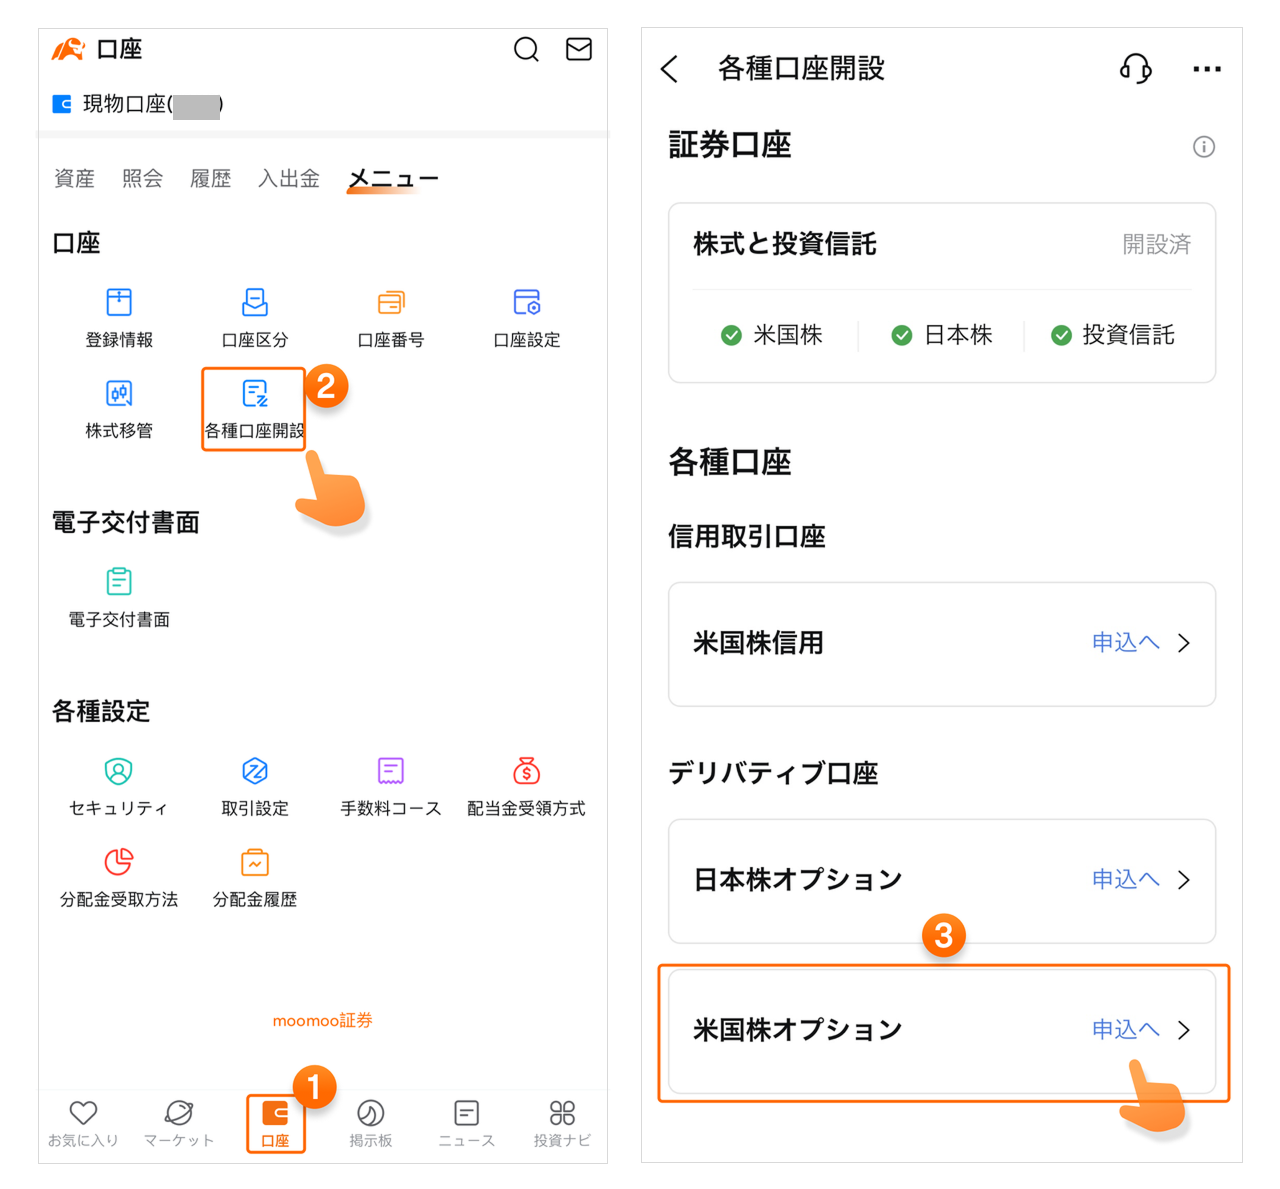Switch to the 入出金 tab
This screenshot has width=1280, height=1189.
pyautogui.click(x=288, y=178)
